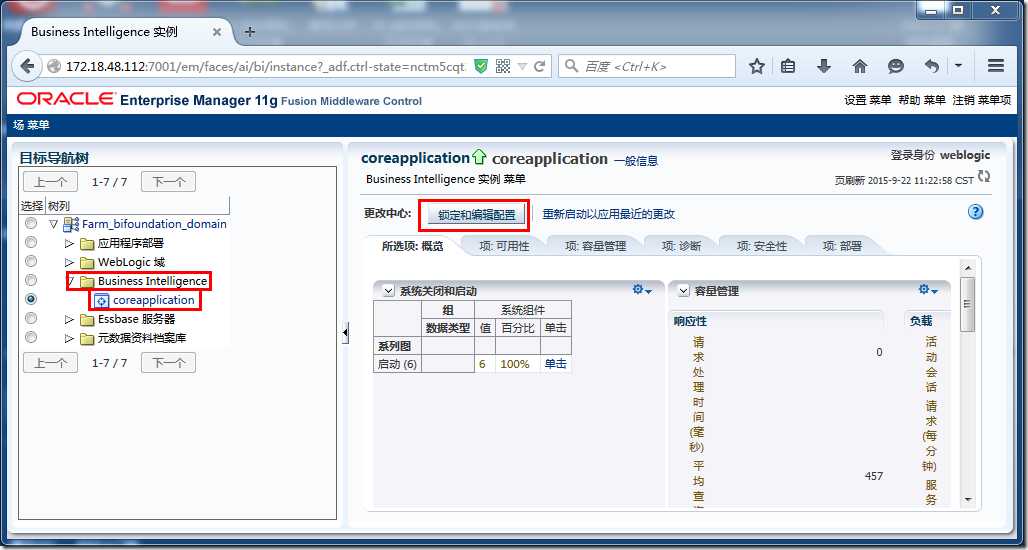This screenshot has height=550, width=1028.
Task: Open gear menu of 容量管理 panel
Action: pos(928,290)
